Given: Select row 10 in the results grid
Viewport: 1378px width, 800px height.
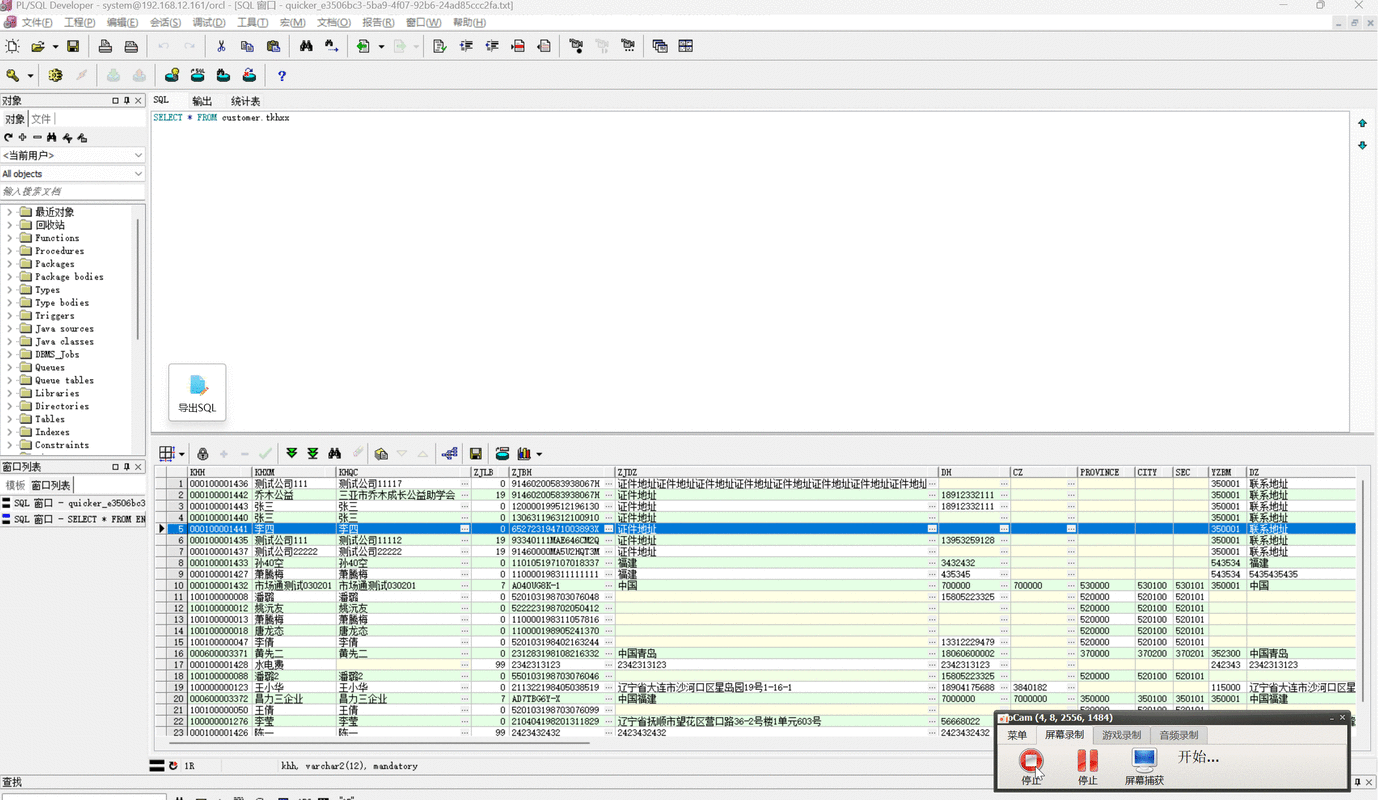Looking at the screenshot, I should [x=178, y=586].
